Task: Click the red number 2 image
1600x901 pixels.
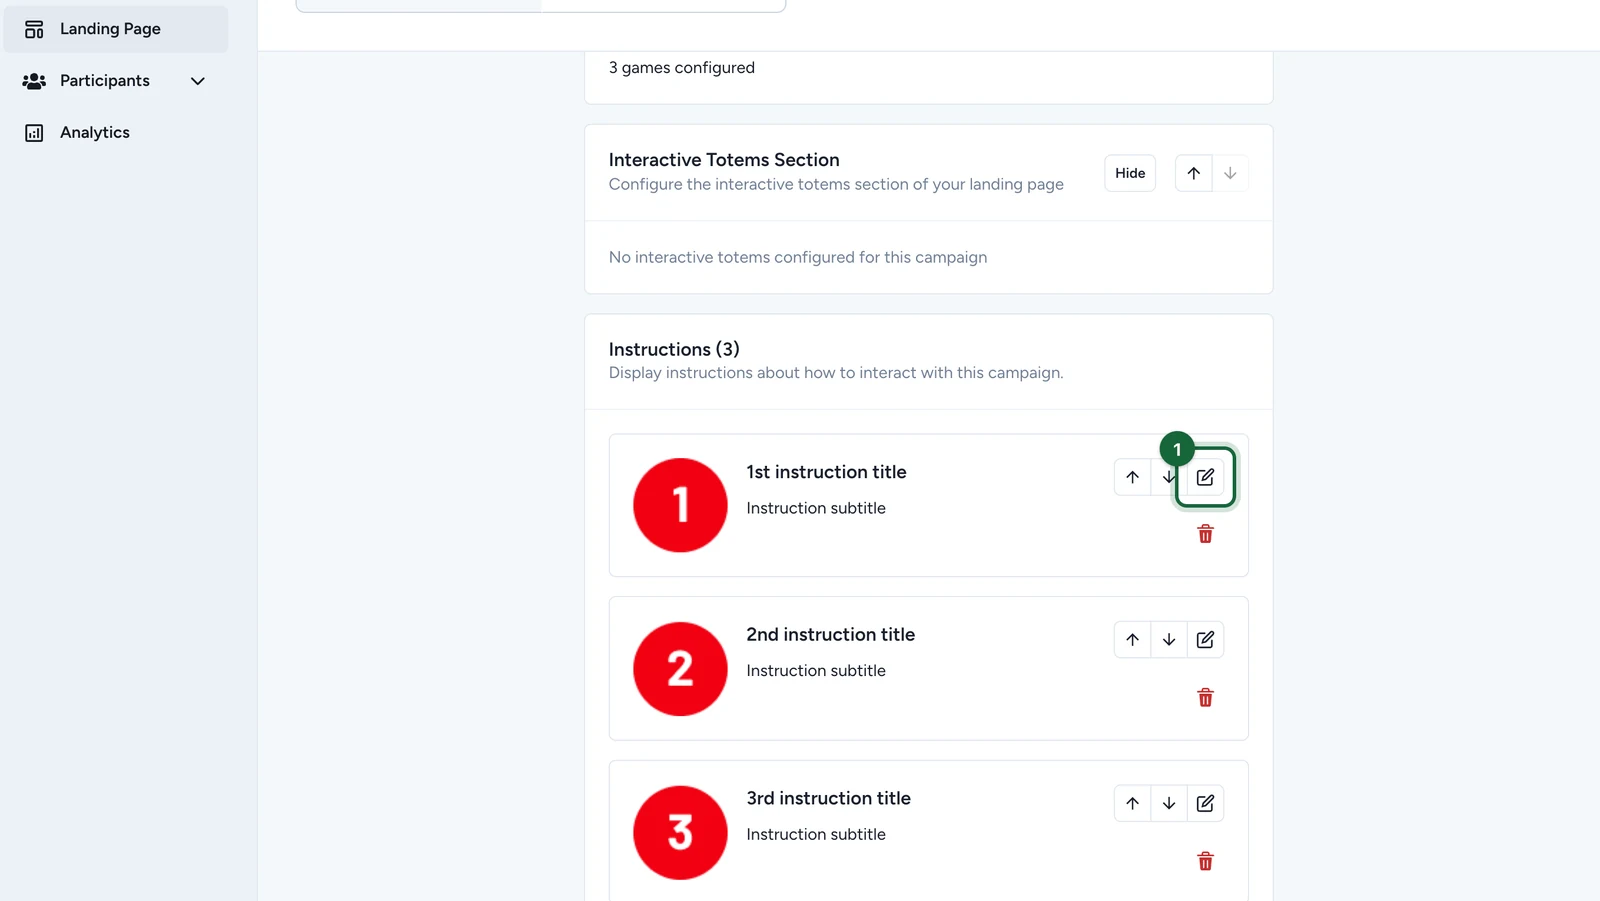Action: pos(680,669)
